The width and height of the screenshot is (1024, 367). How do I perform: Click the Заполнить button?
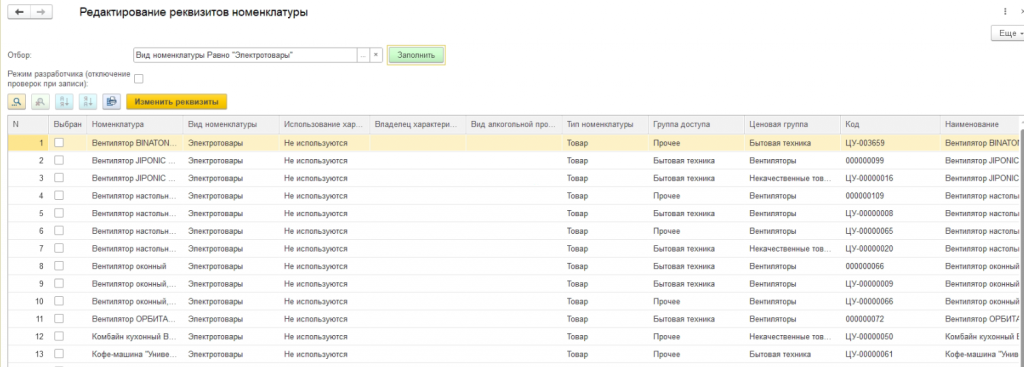click(416, 56)
